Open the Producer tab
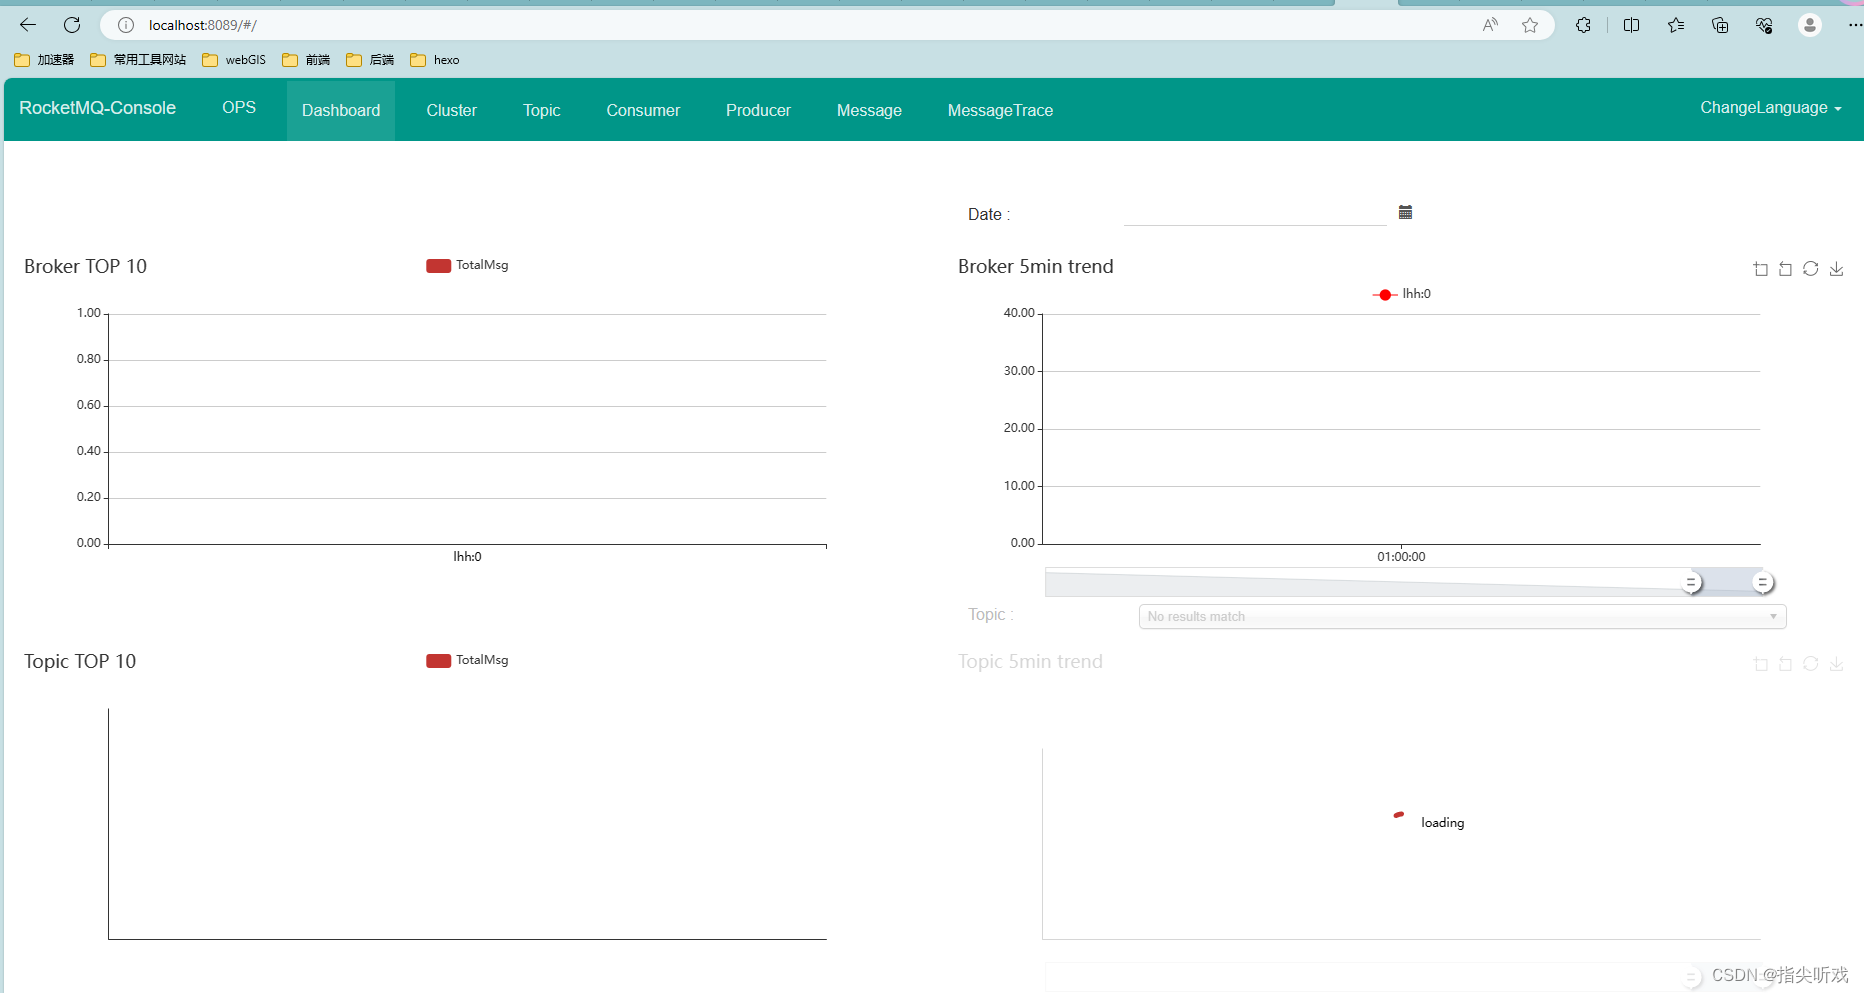 (x=758, y=110)
